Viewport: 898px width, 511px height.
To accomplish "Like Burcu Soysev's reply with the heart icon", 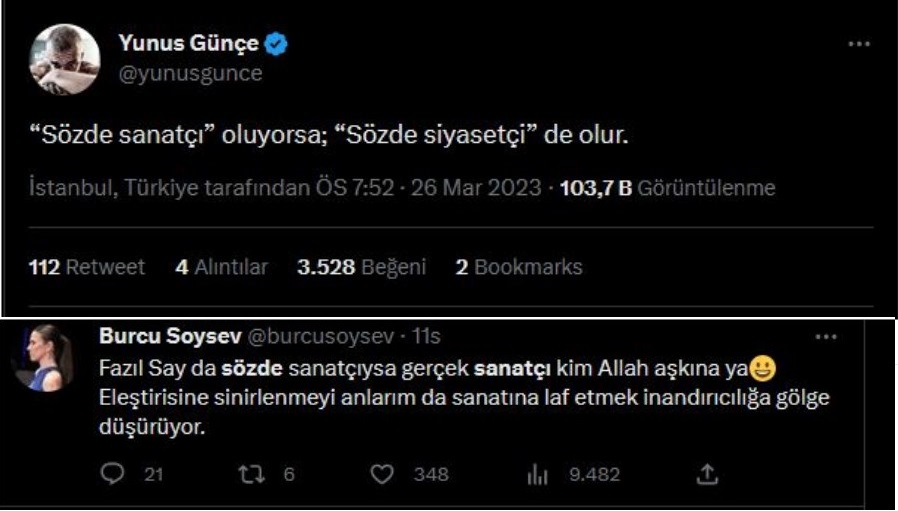I will point(382,474).
